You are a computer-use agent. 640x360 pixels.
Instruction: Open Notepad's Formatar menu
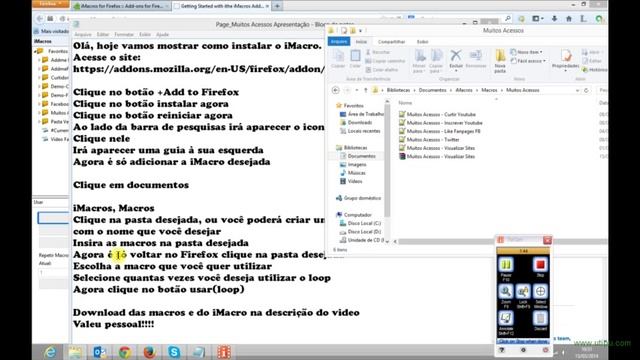click(x=124, y=35)
